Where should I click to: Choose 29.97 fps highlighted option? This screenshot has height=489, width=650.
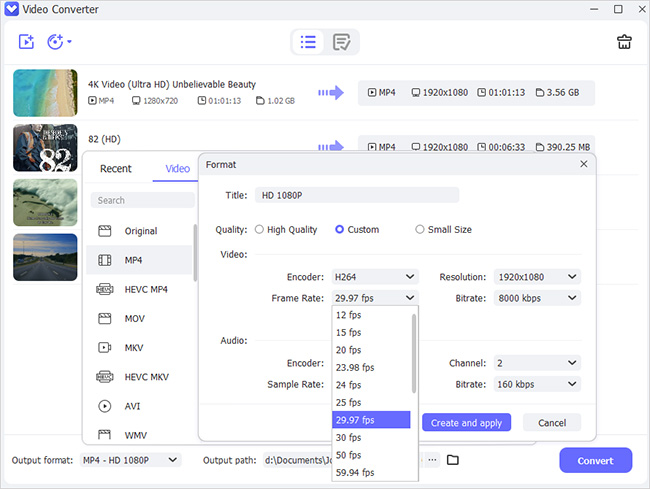(371, 420)
